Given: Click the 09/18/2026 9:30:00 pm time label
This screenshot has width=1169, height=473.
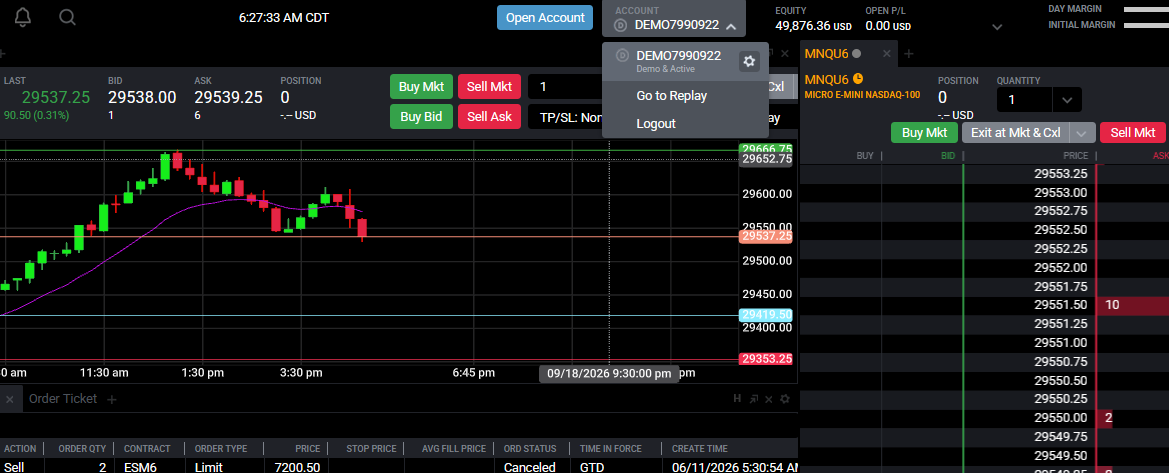Looking at the screenshot, I should pos(609,374).
